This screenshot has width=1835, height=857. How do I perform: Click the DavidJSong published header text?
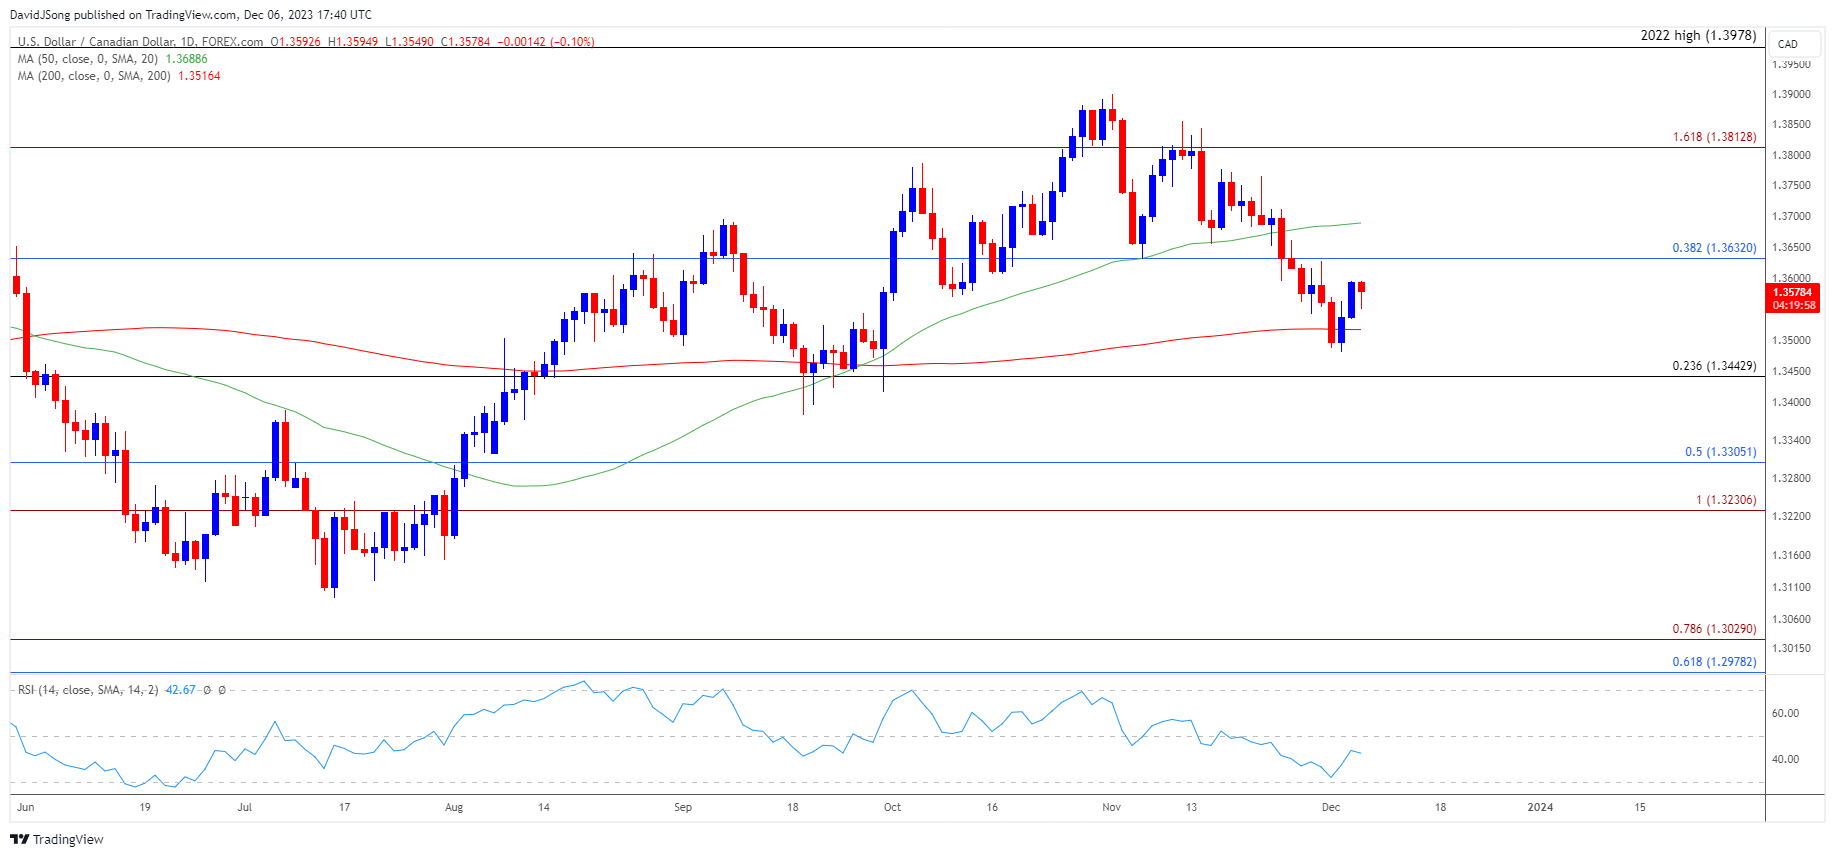coord(190,15)
